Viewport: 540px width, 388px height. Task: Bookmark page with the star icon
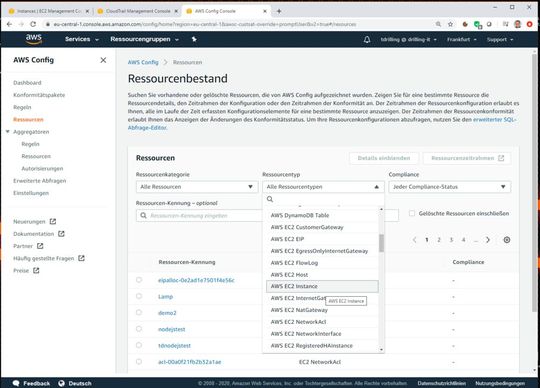[450, 24]
